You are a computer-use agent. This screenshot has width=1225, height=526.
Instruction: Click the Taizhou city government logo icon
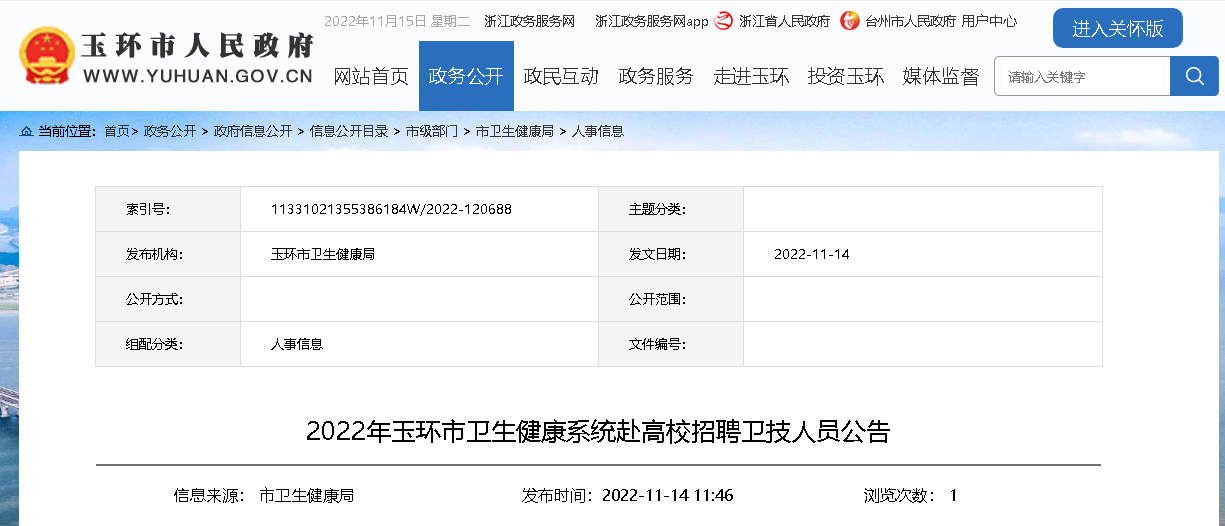(x=850, y=20)
